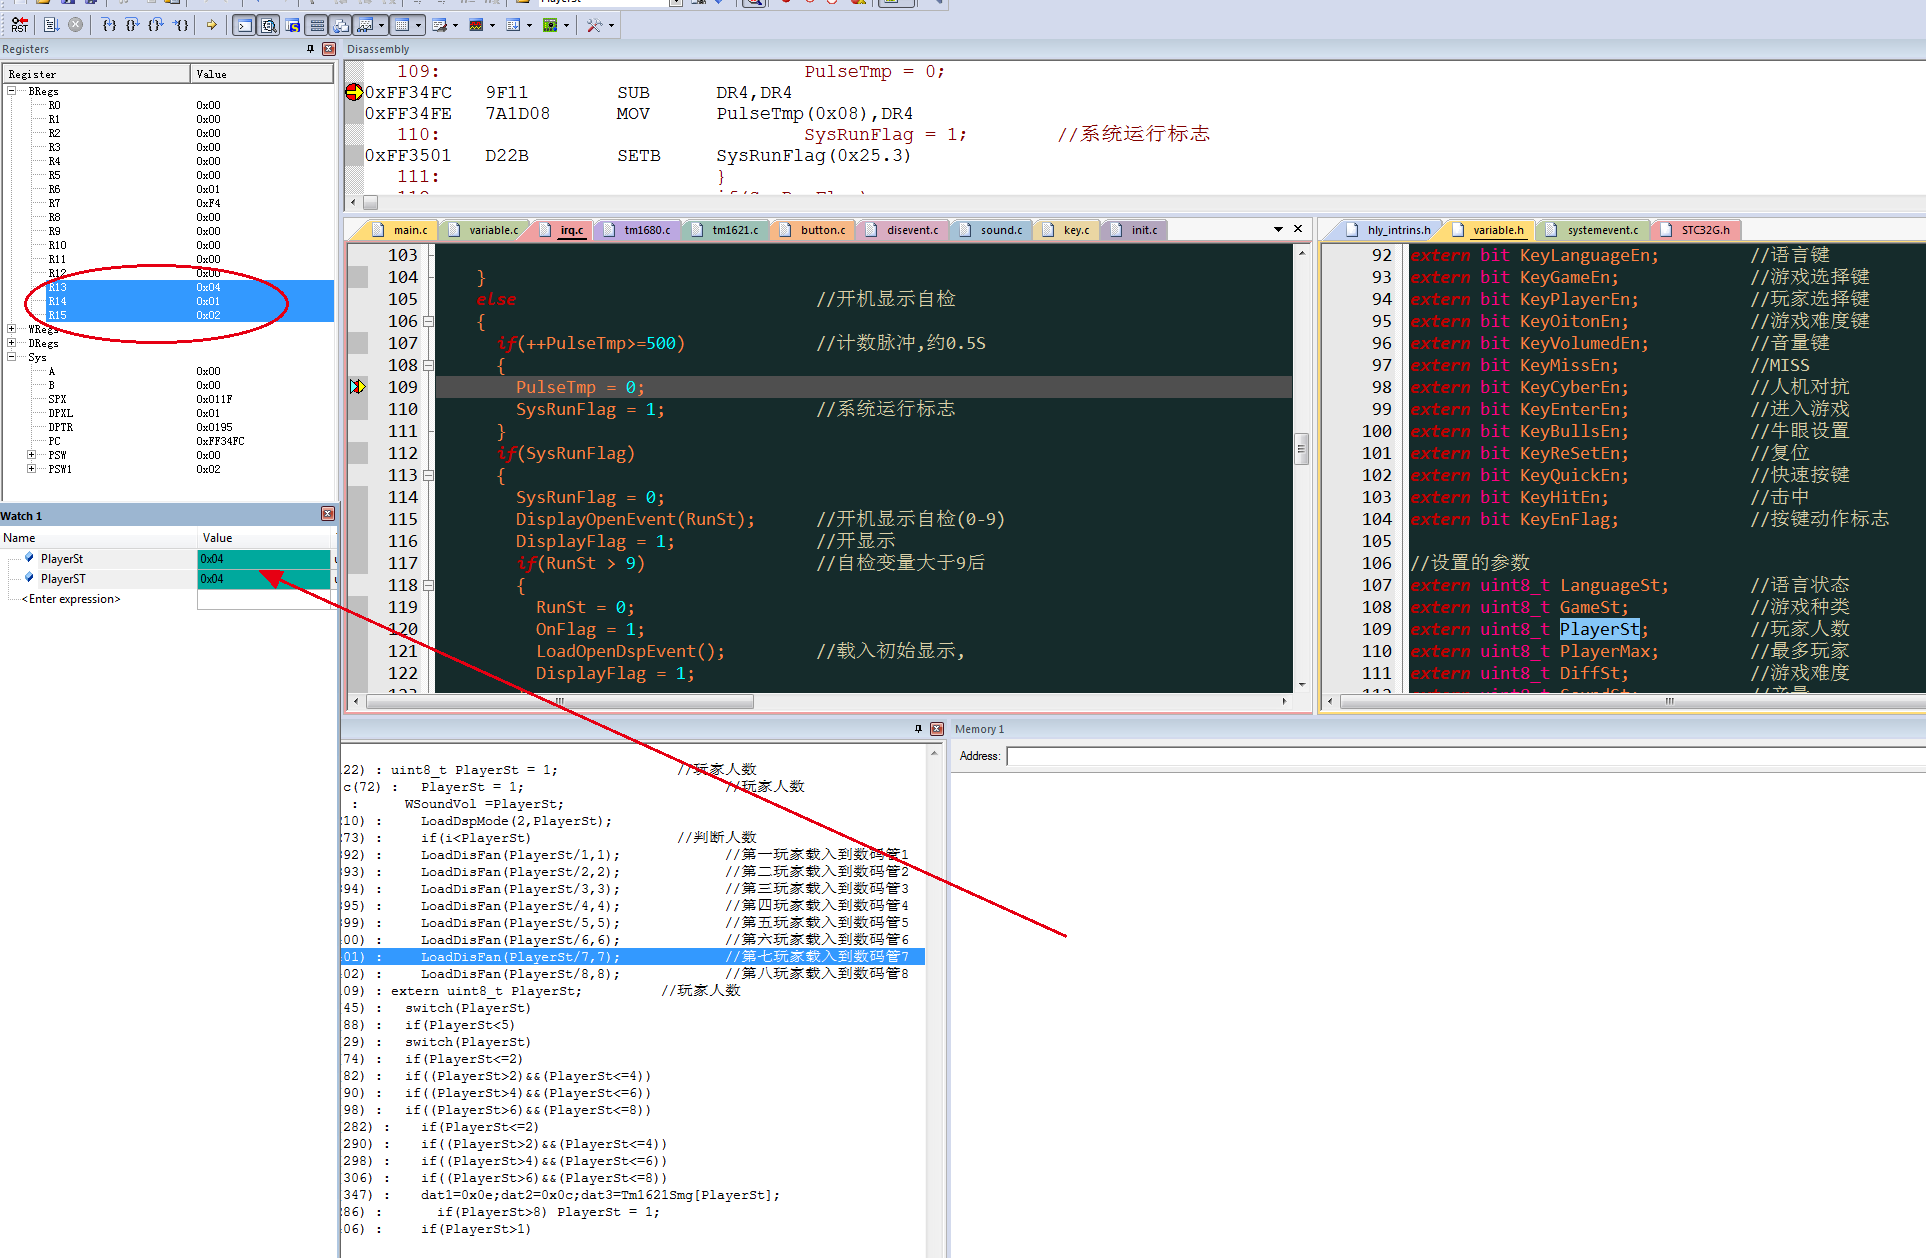Switch to the systemevent.c tab

click(1594, 230)
